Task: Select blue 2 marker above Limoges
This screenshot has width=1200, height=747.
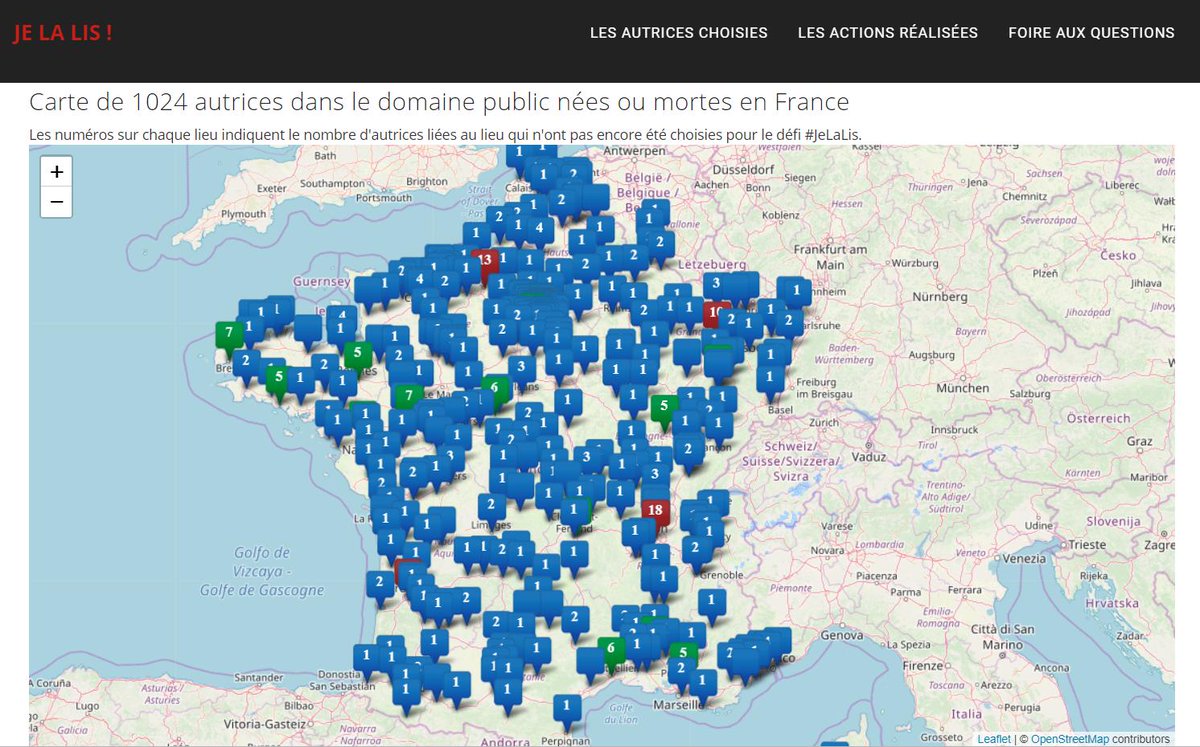Action: (491, 507)
